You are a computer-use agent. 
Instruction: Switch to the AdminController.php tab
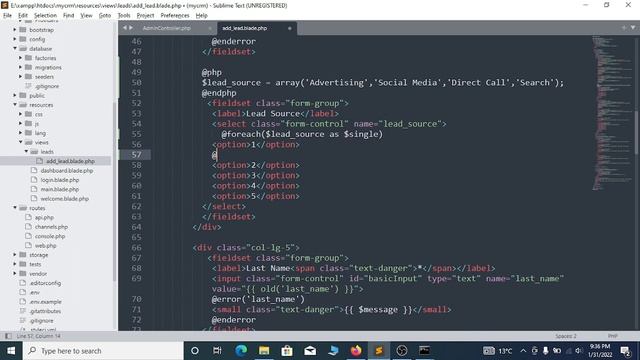[167, 28]
